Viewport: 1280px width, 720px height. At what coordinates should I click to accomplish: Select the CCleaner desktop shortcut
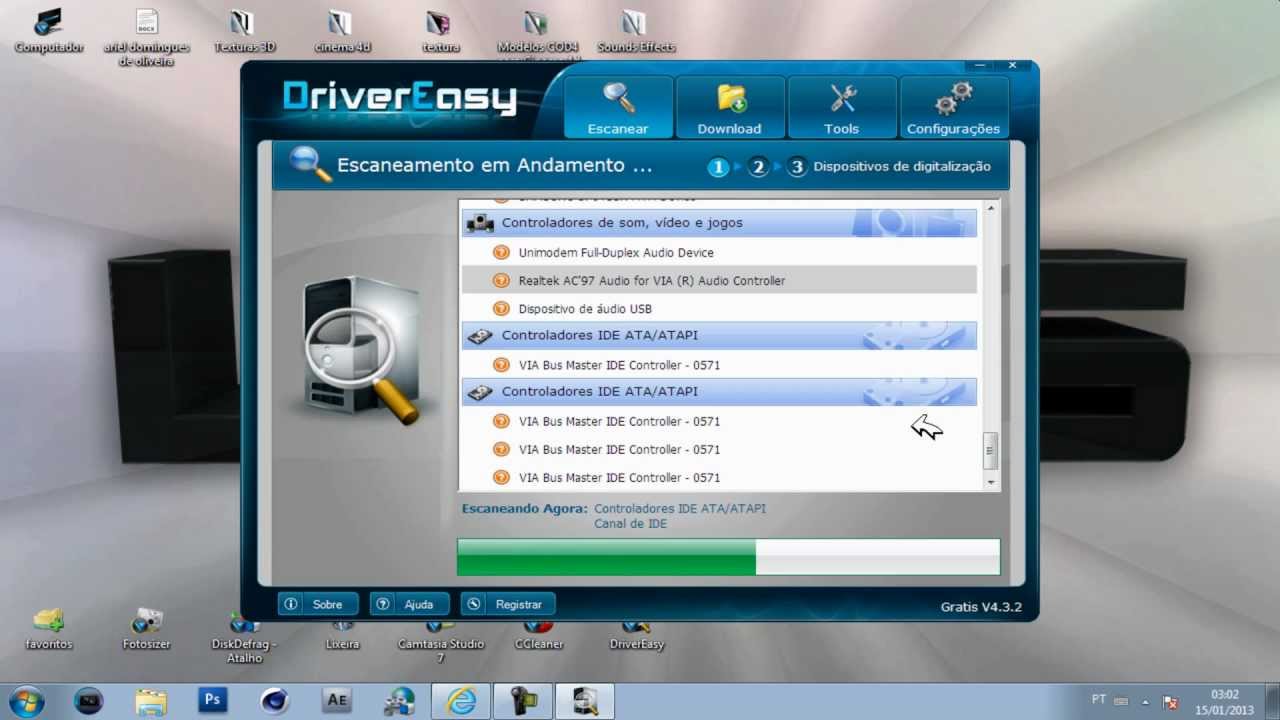[538, 633]
